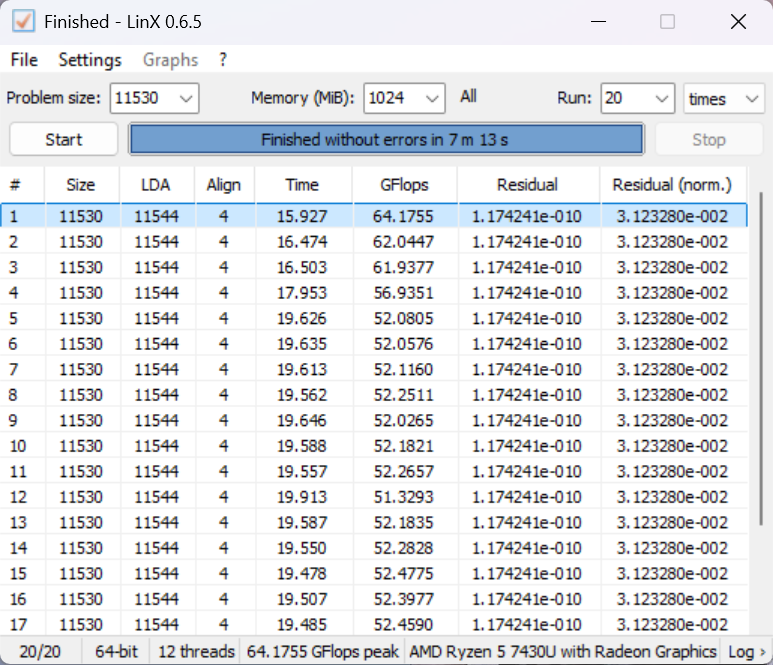Click the LinX app icon in title bar
Viewport: 773px width, 665px height.
(22, 21)
